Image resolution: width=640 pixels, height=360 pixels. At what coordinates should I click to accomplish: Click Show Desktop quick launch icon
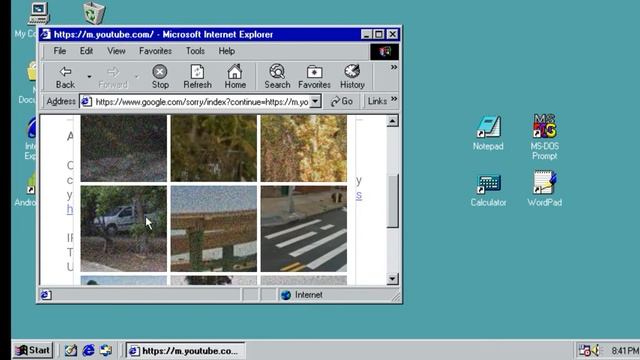pyautogui.click(x=71, y=350)
